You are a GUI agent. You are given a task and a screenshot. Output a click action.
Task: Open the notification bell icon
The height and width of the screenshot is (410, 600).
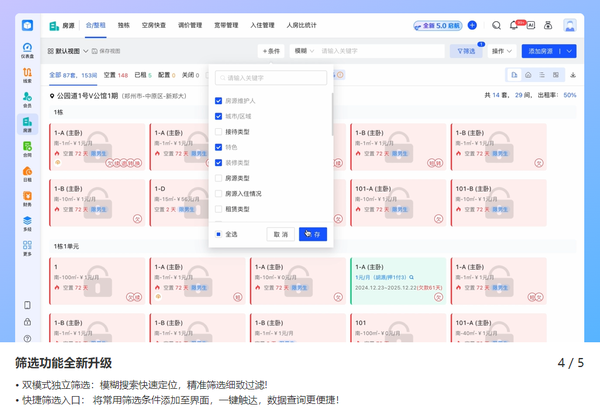[514, 25]
